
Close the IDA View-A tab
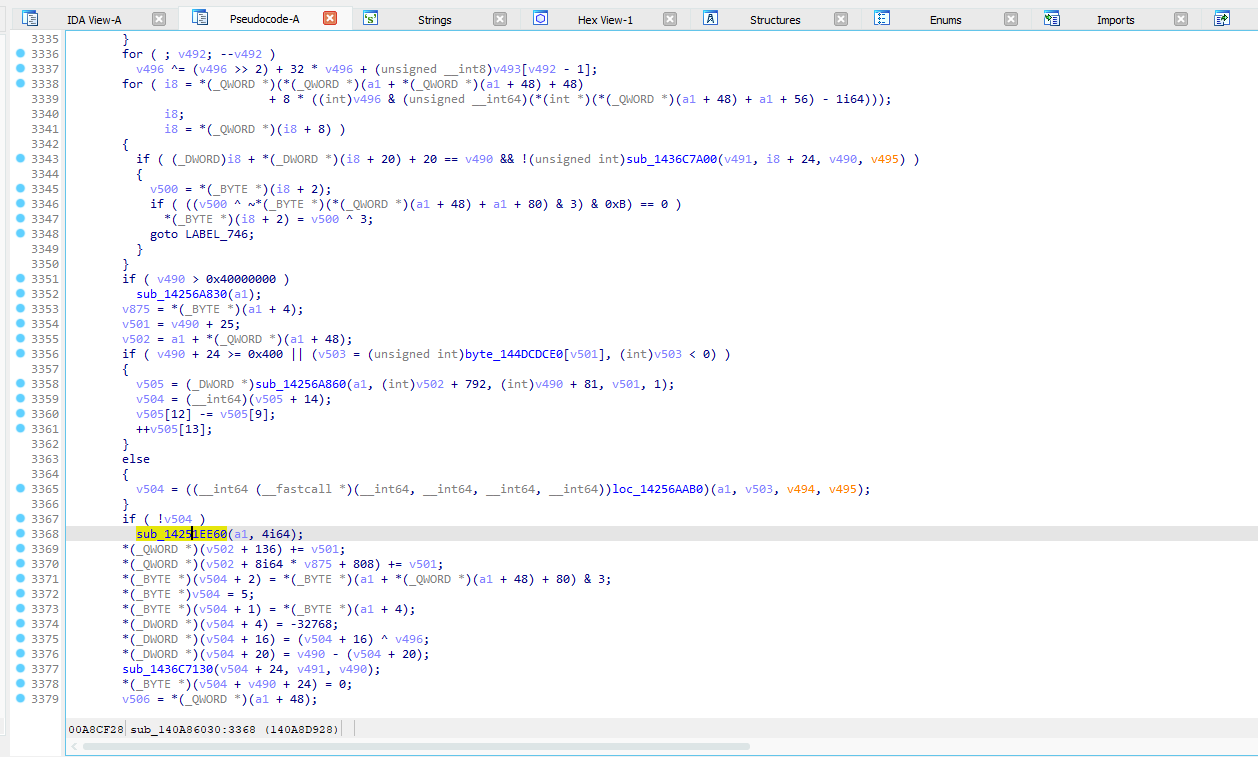[159, 19]
